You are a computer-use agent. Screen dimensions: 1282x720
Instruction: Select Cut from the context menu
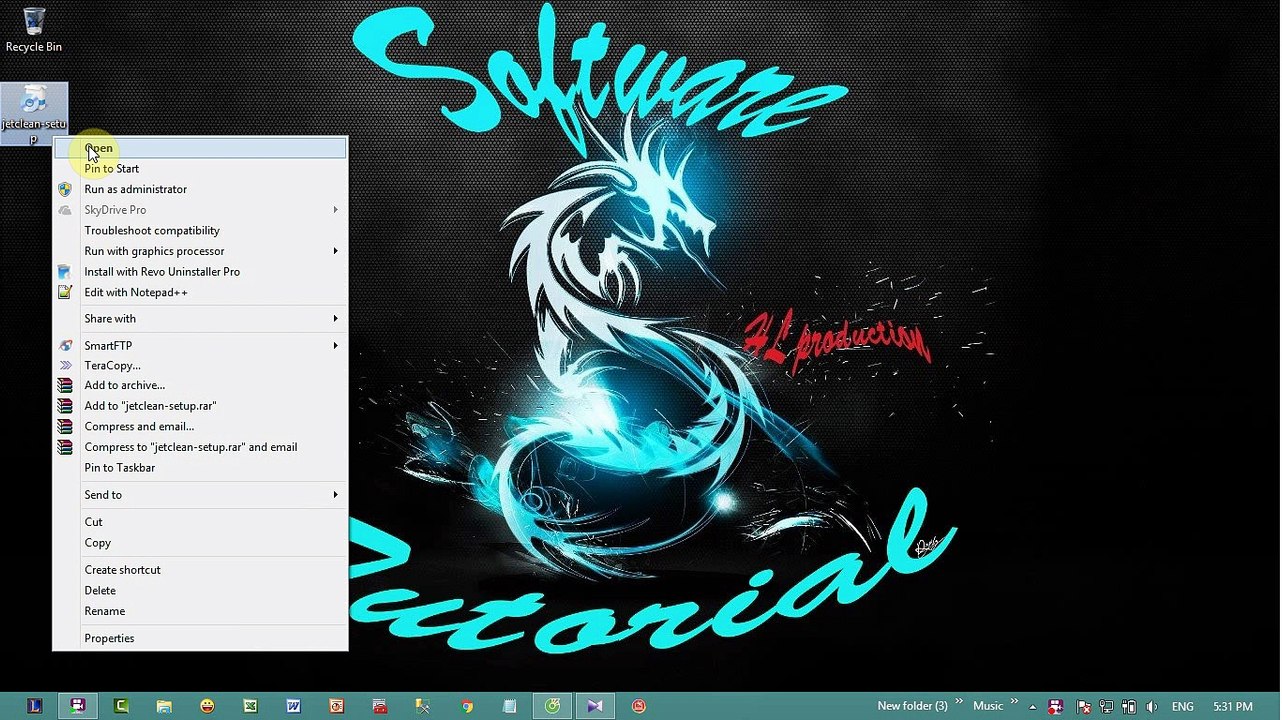click(x=200, y=522)
